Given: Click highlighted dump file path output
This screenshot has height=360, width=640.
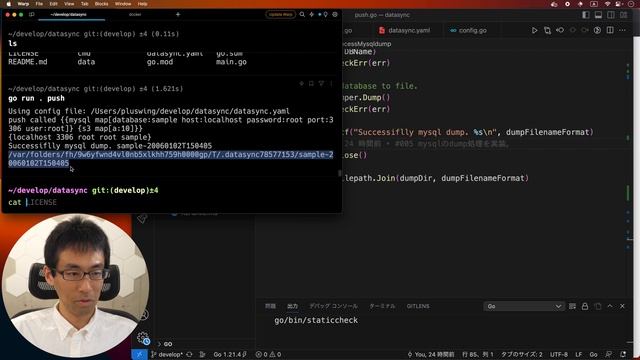Looking at the screenshot, I should point(171,159).
